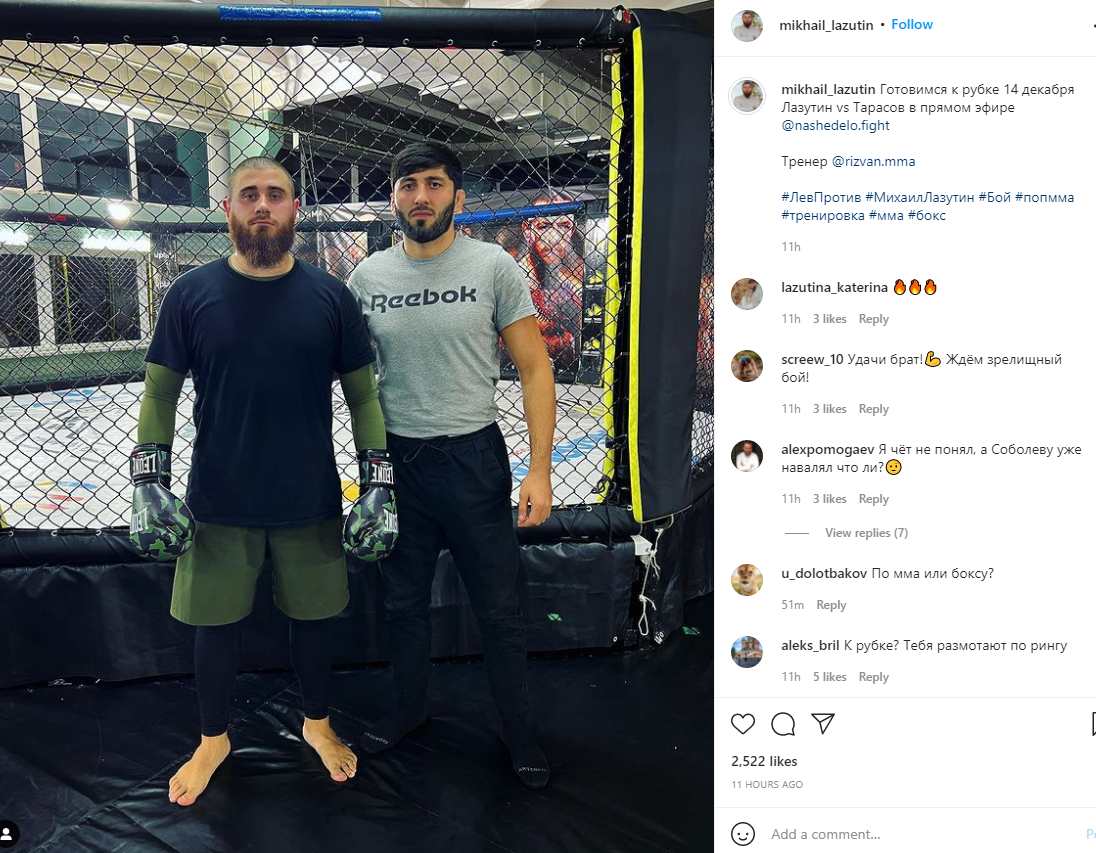Image resolution: width=1096 pixels, height=853 pixels.
Task: Open the #тренировка hashtag
Action: click(x=823, y=215)
